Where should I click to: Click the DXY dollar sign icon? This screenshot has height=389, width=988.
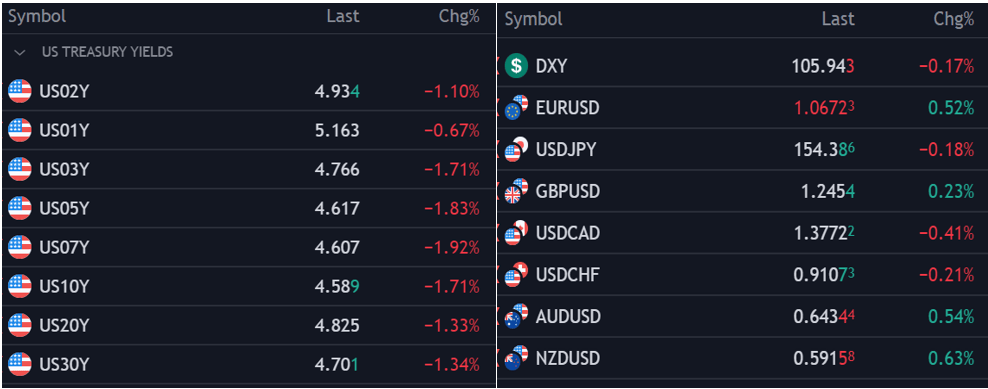pos(516,66)
